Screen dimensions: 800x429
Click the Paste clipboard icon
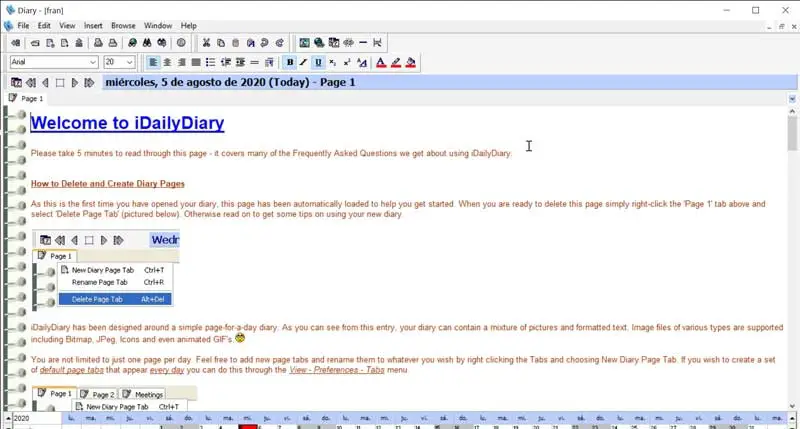(235, 43)
